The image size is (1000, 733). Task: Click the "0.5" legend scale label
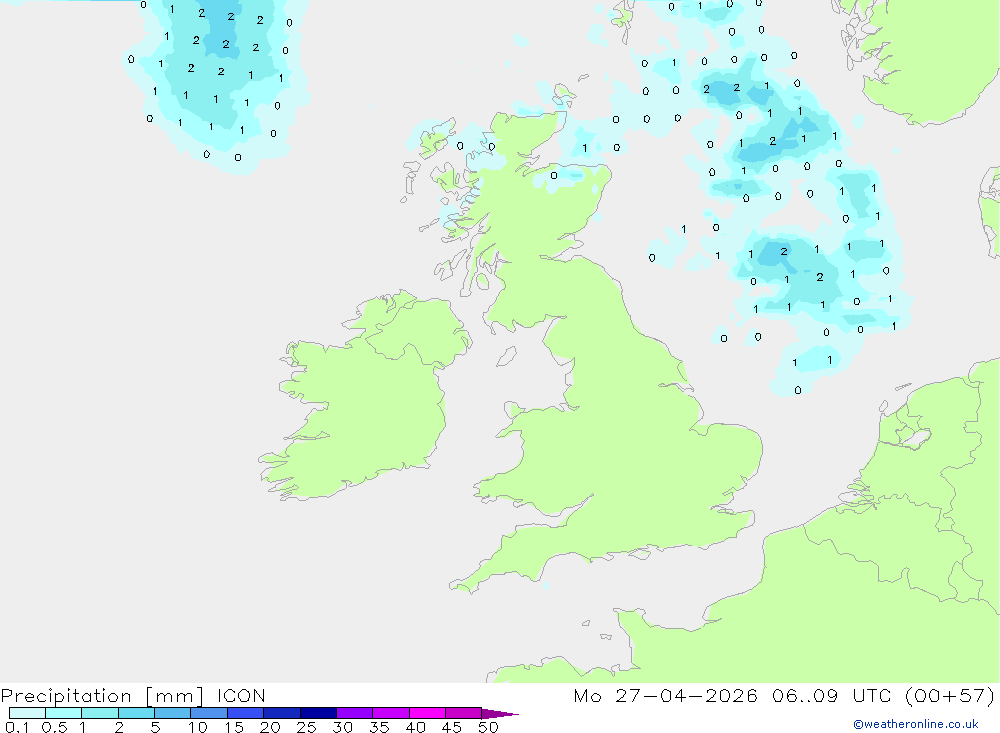click(54, 727)
